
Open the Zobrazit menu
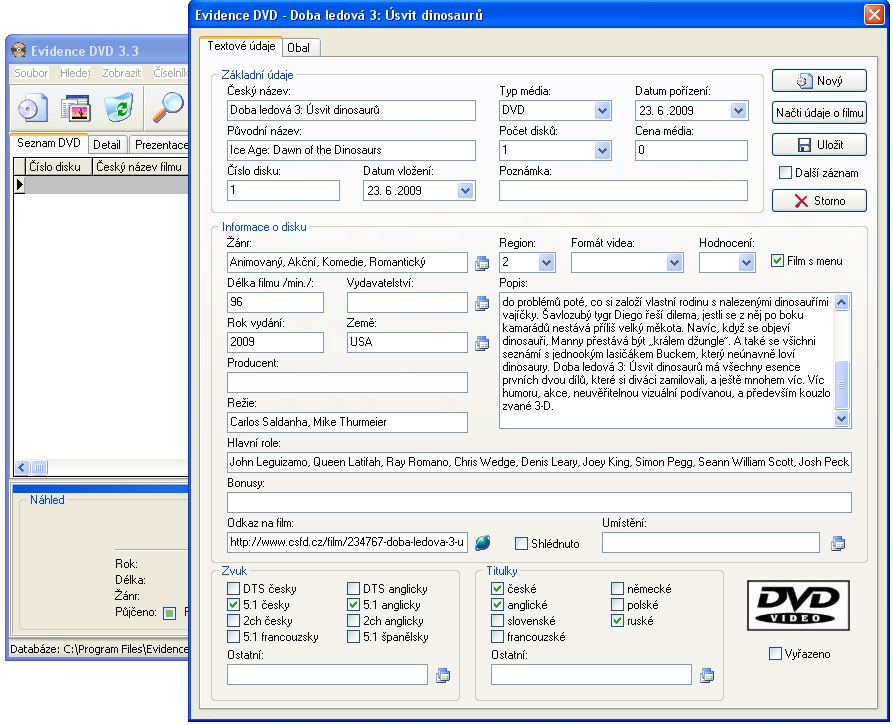click(x=121, y=73)
